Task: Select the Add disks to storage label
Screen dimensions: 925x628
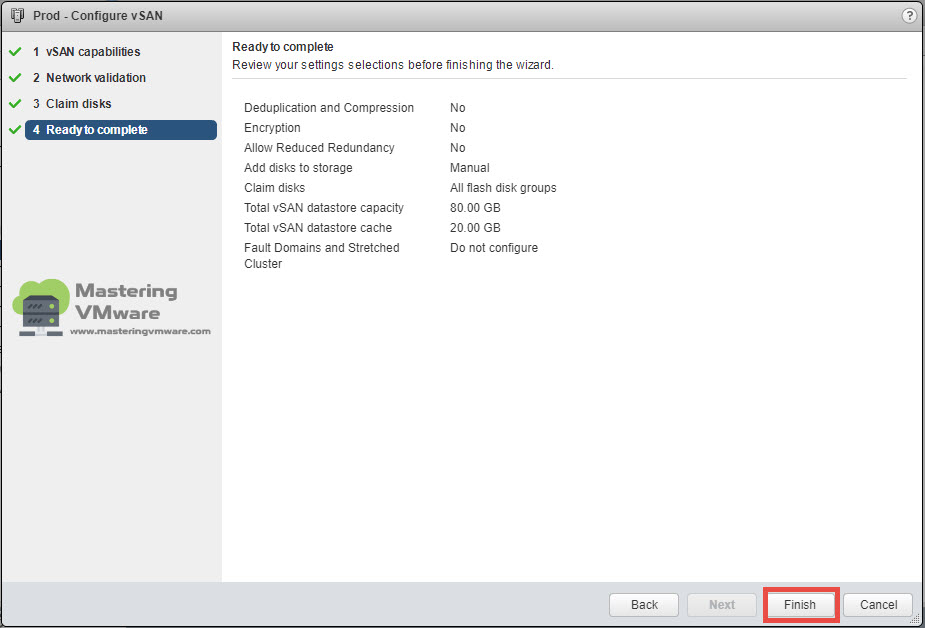Action: point(299,168)
